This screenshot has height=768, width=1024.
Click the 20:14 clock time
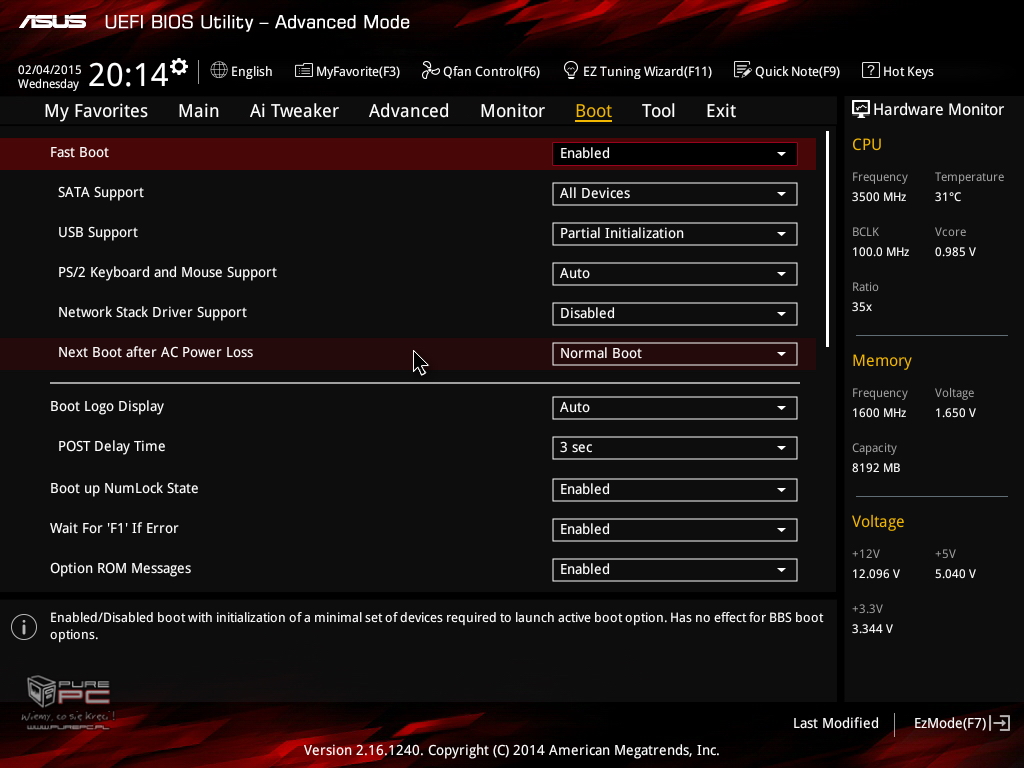(128, 74)
